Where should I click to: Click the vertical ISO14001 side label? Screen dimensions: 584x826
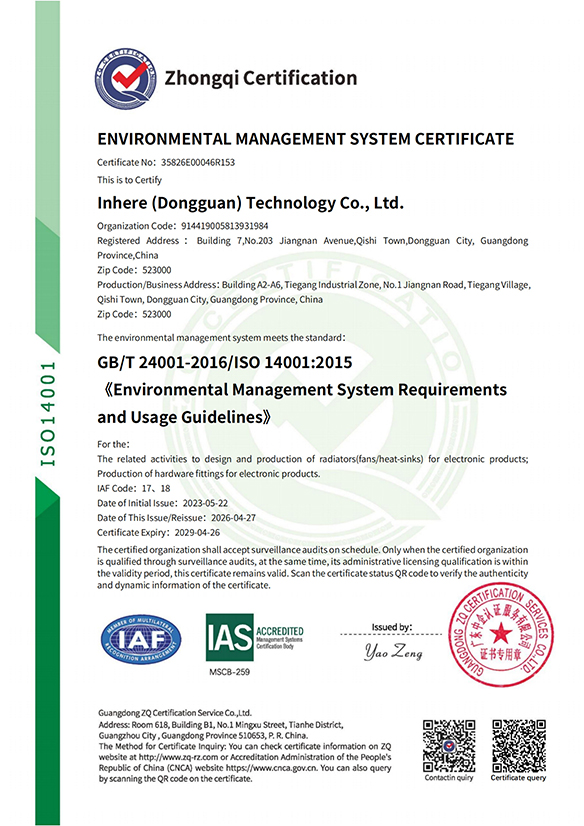48,414
